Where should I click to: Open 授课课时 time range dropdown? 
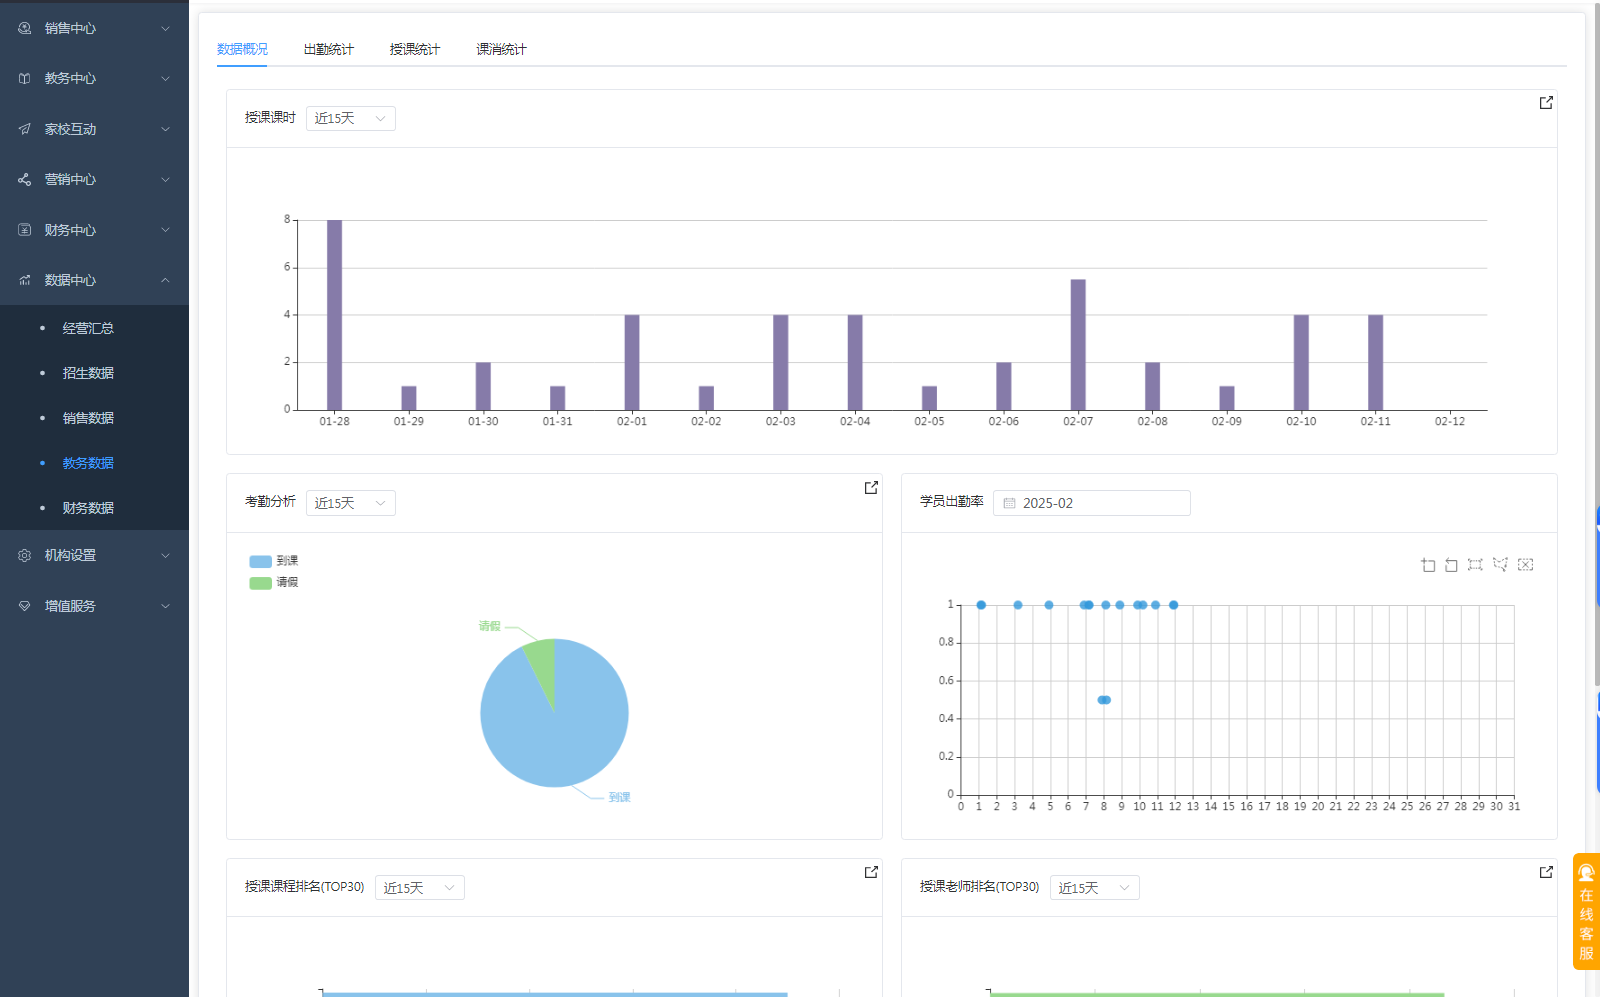(351, 118)
